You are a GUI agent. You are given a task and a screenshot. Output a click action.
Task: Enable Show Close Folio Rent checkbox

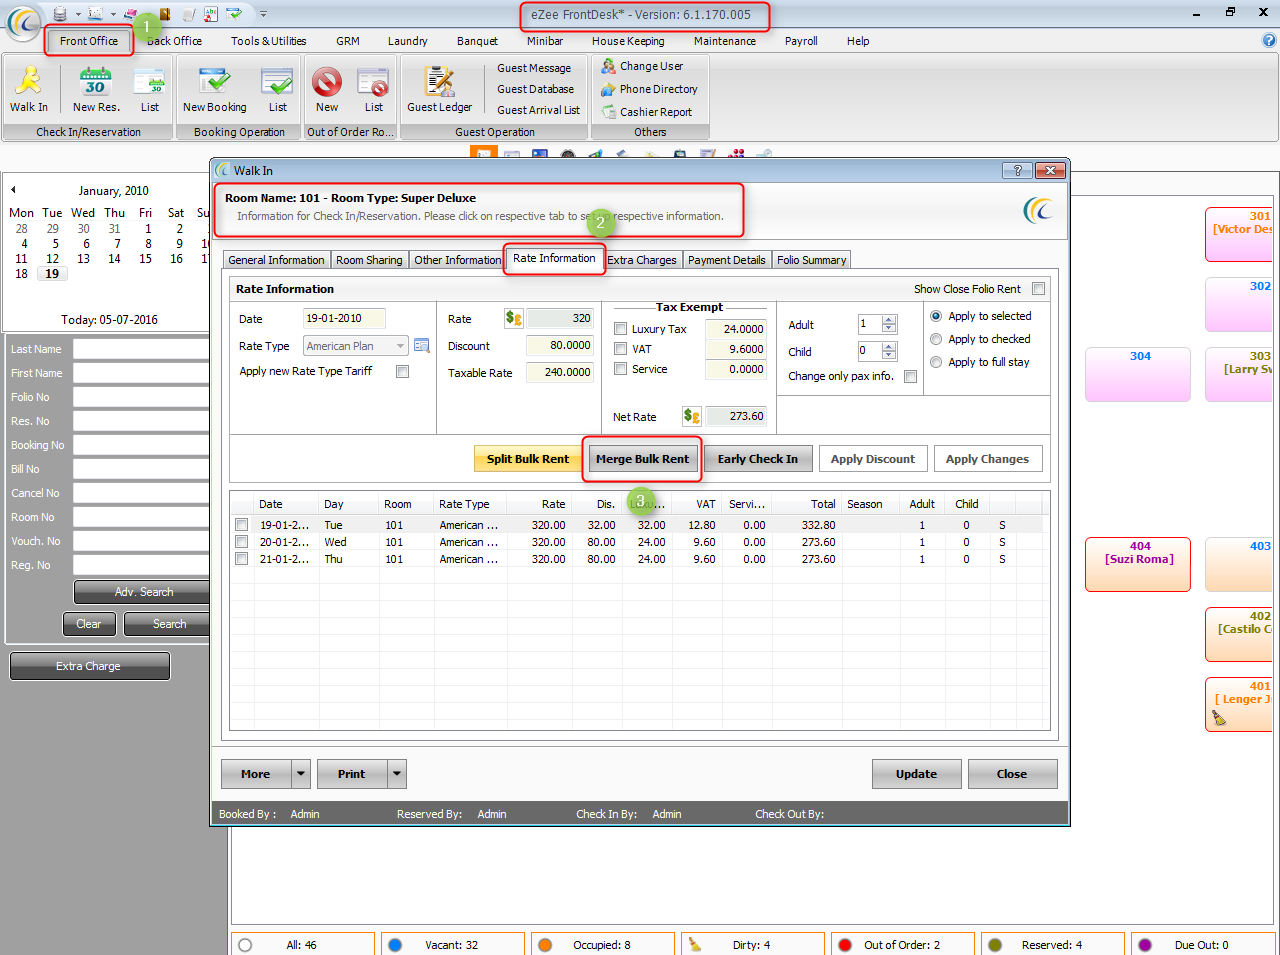click(x=1038, y=289)
